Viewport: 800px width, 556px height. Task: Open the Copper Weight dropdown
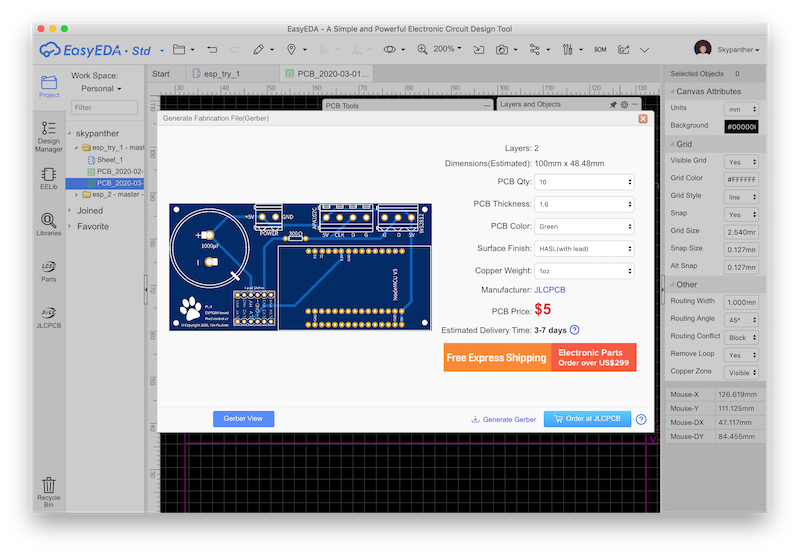click(584, 271)
